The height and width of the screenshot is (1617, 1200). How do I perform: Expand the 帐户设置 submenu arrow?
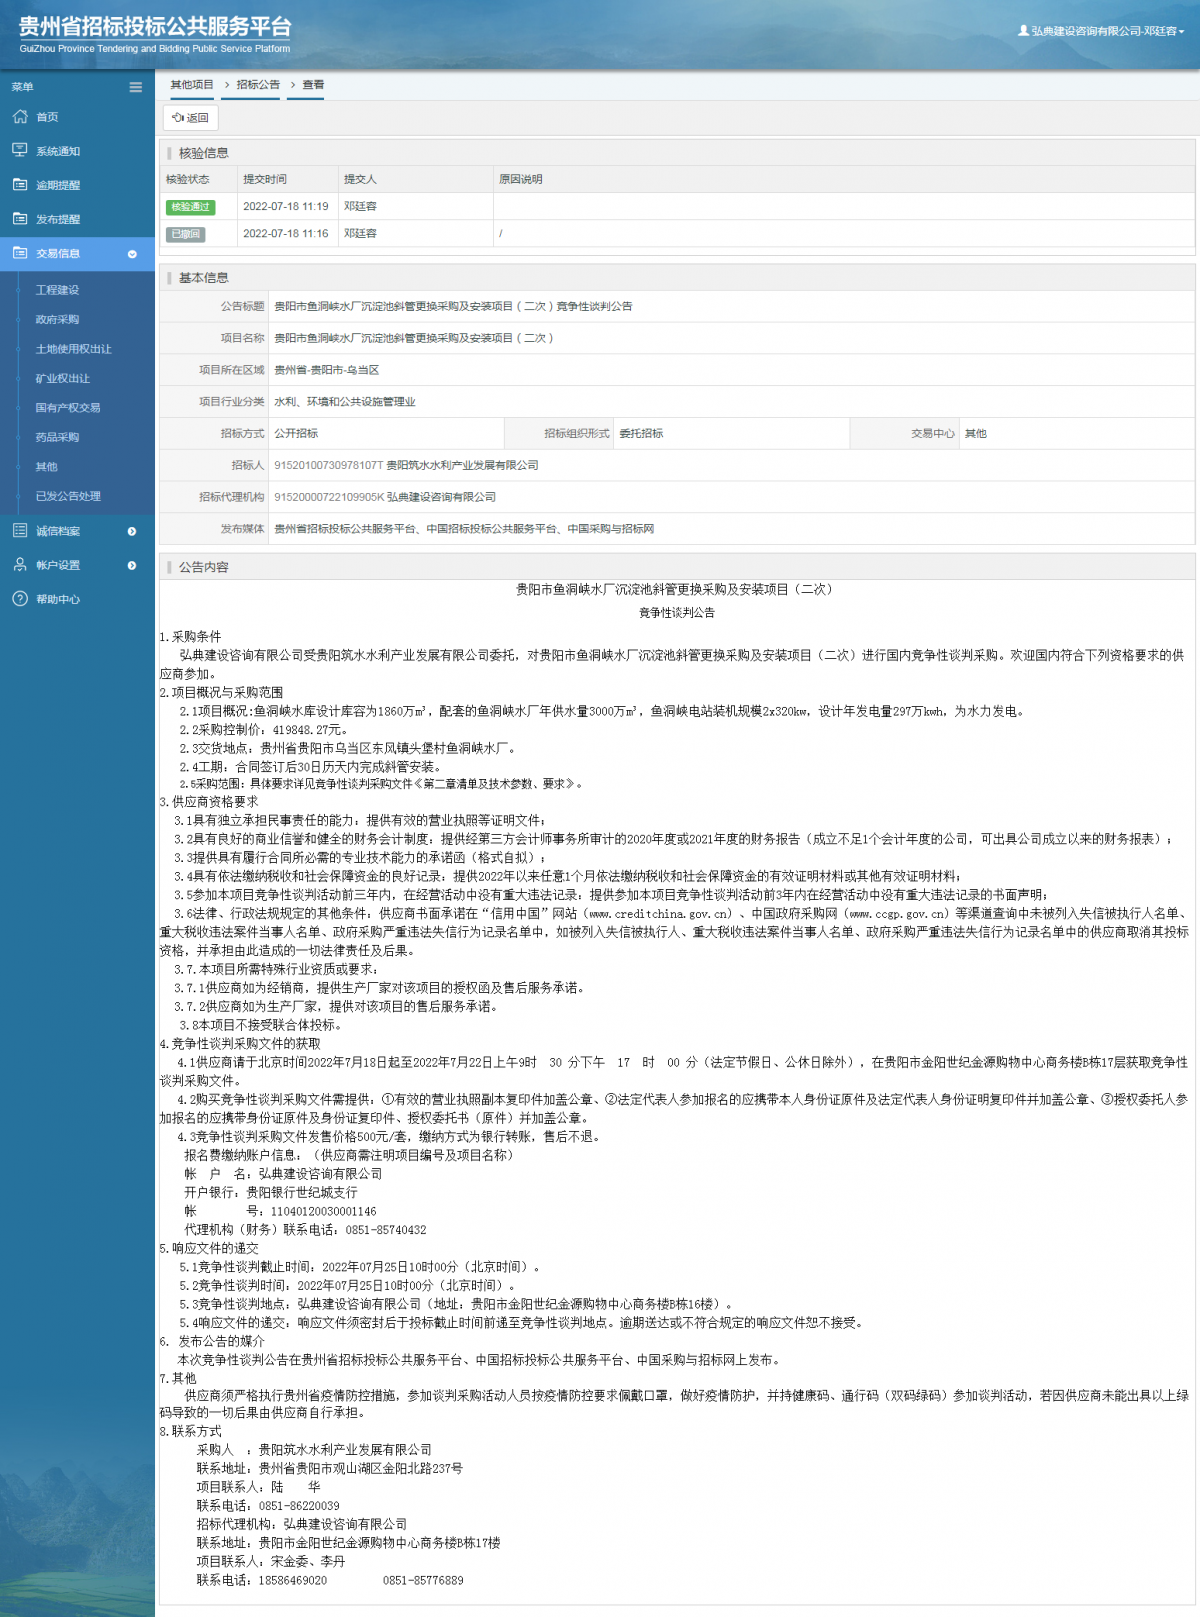click(x=132, y=565)
